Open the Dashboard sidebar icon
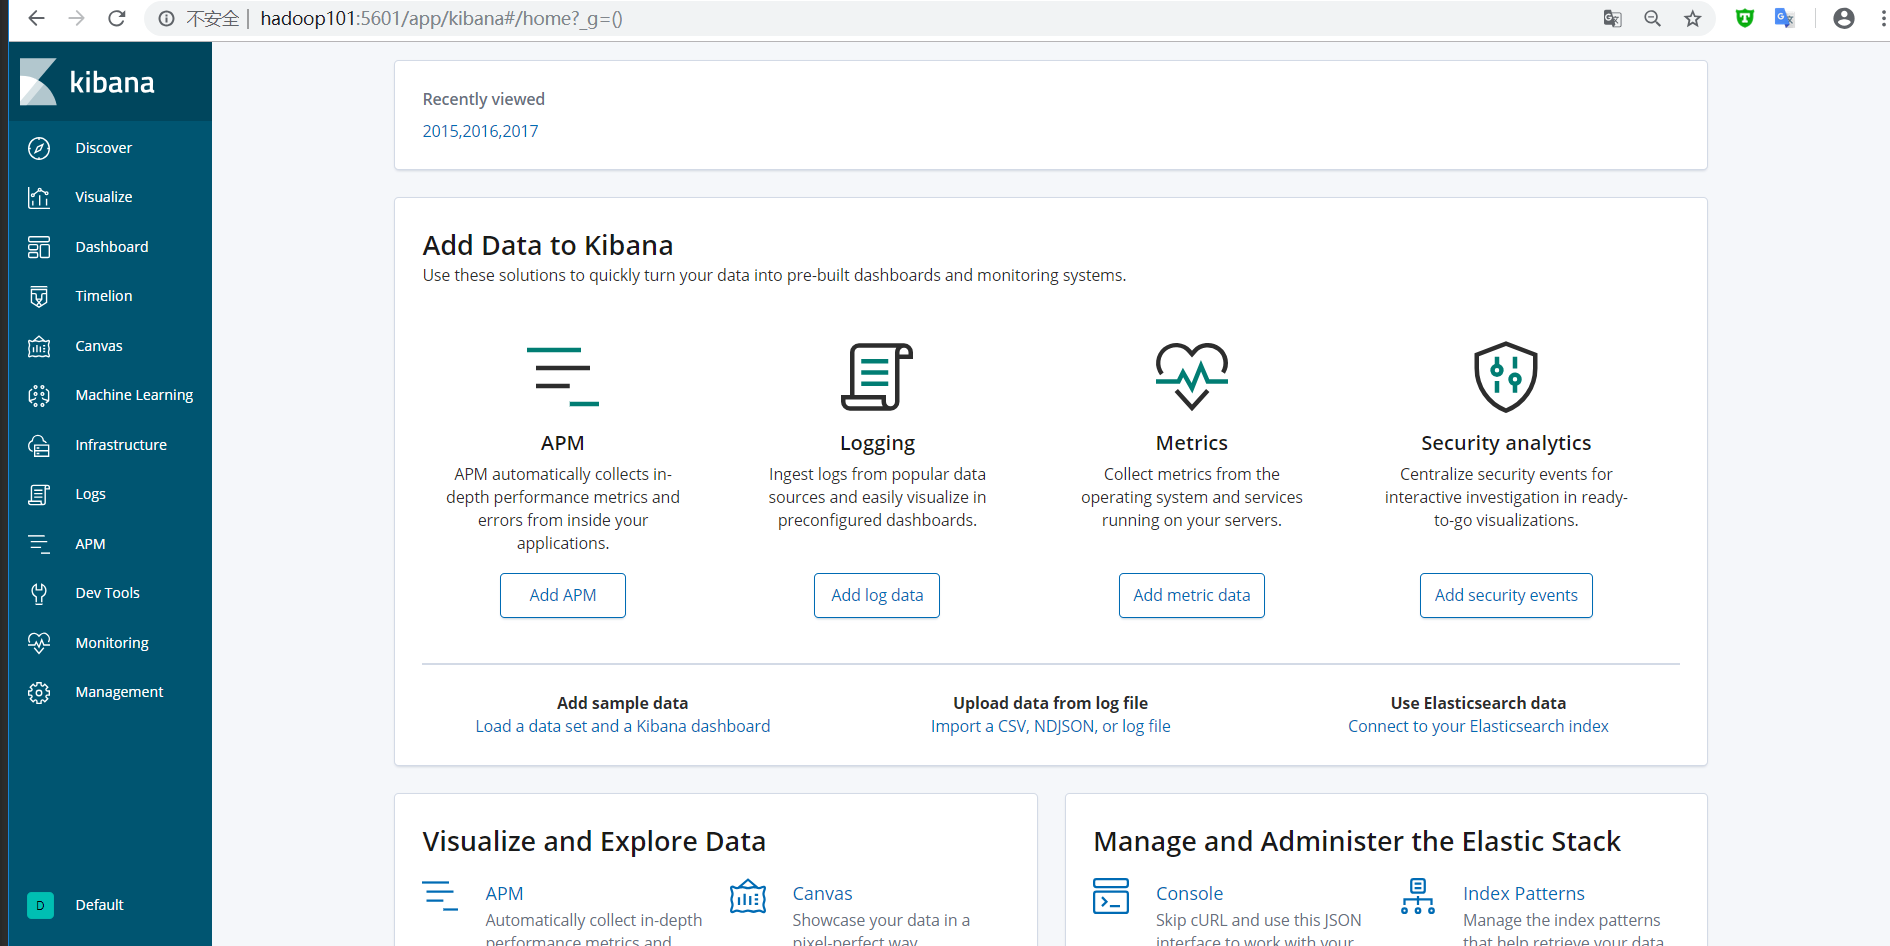The width and height of the screenshot is (1890, 946). (x=39, y=247)
